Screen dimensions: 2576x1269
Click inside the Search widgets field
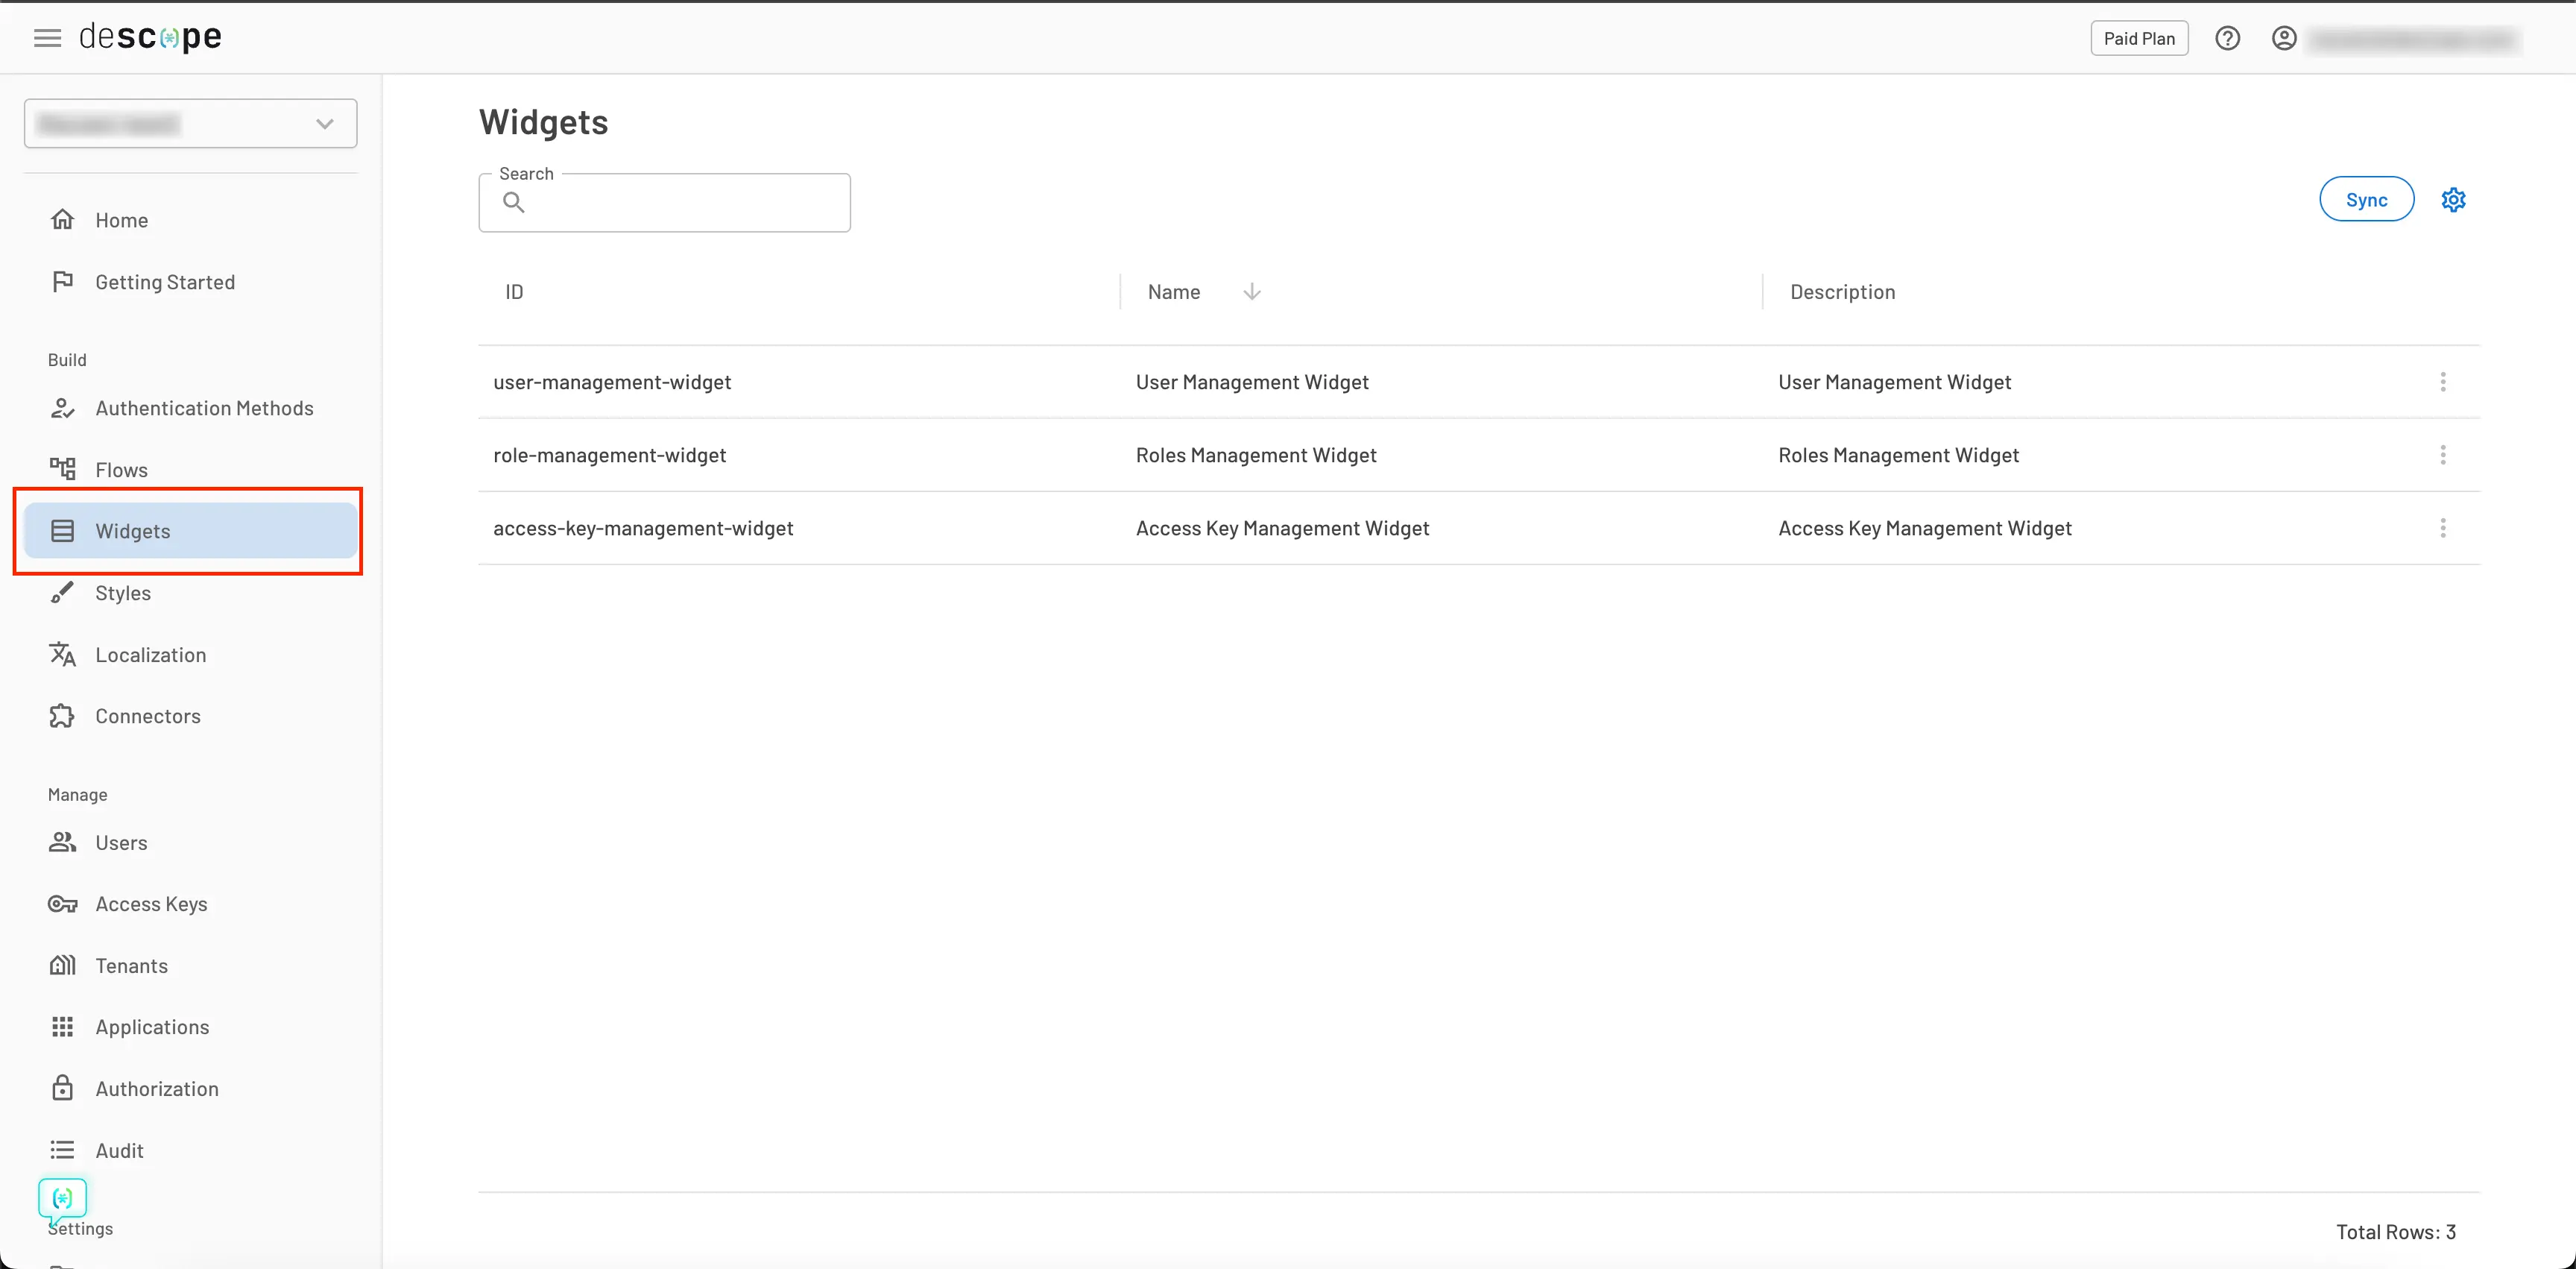point(664,203)
